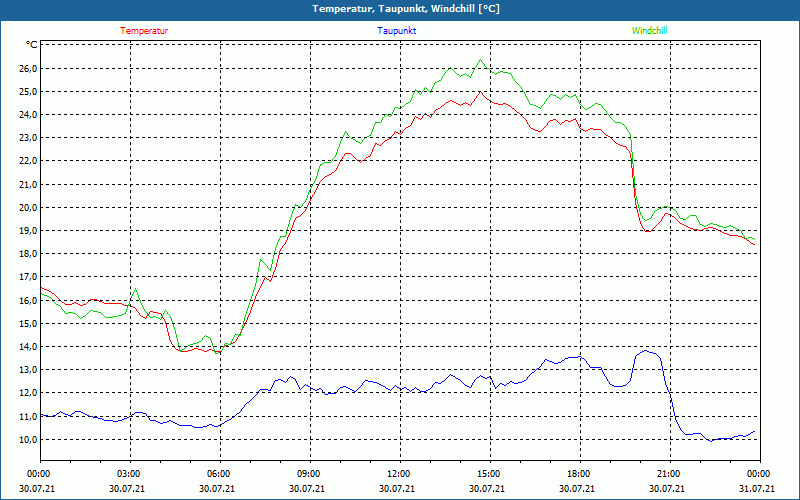
Task: Click the 09:00 time axis label
Action: pyautogui.click(x=309, y=473)
